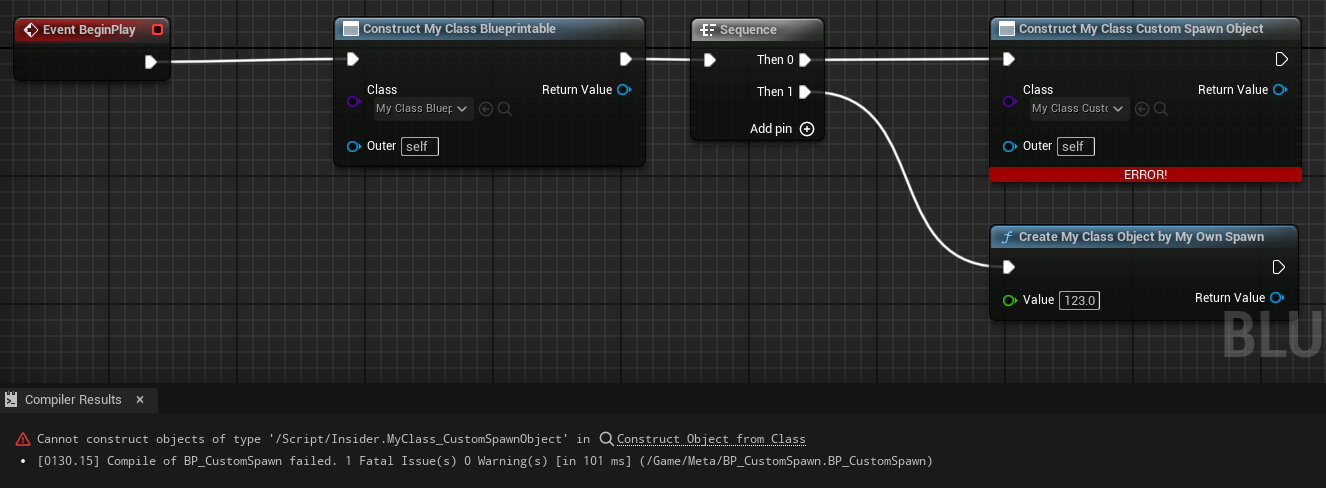Click the Outer pin on Construct My Class Blueprintable

(353, 147)
